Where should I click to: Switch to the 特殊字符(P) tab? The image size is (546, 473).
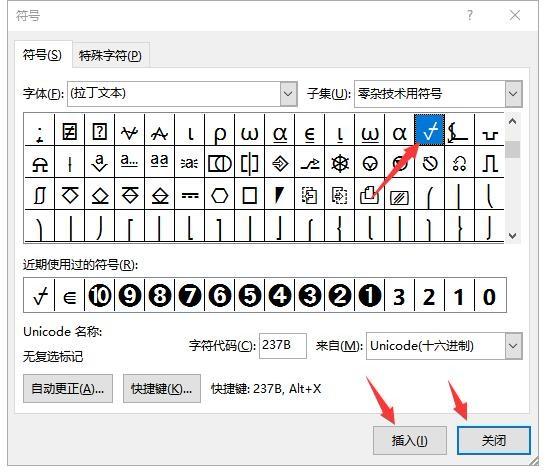coord(110,55)
